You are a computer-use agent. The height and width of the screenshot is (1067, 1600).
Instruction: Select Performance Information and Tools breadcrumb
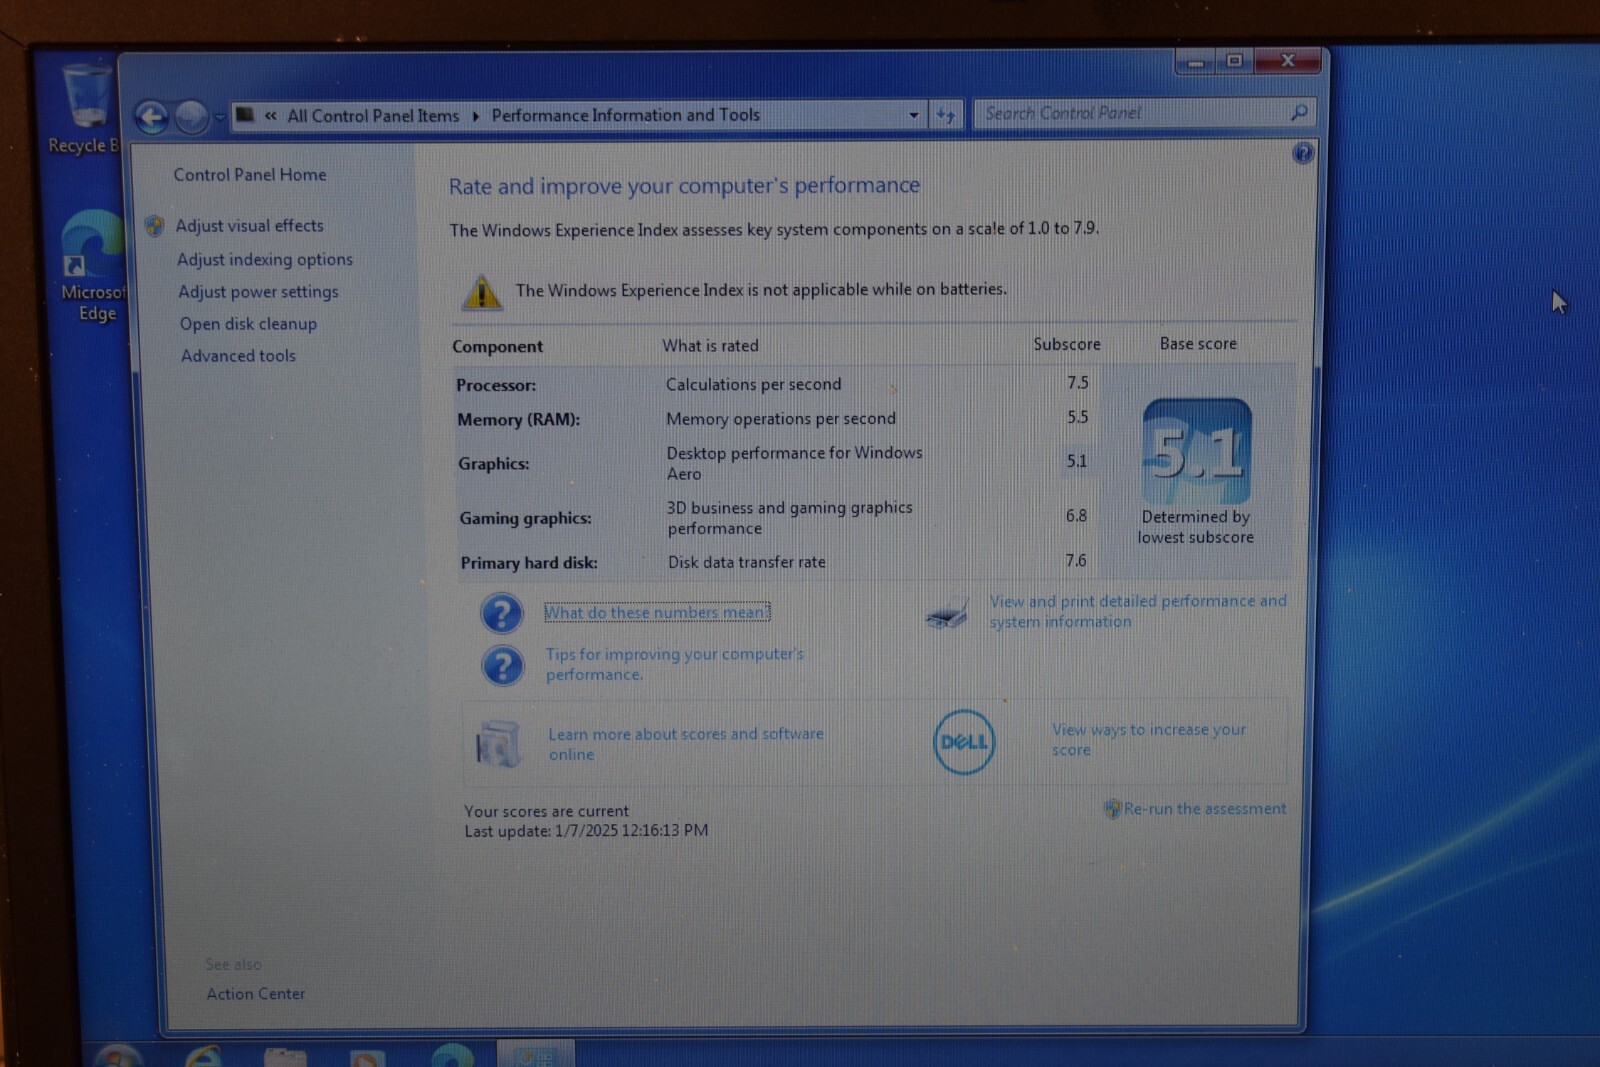(626, 115)
